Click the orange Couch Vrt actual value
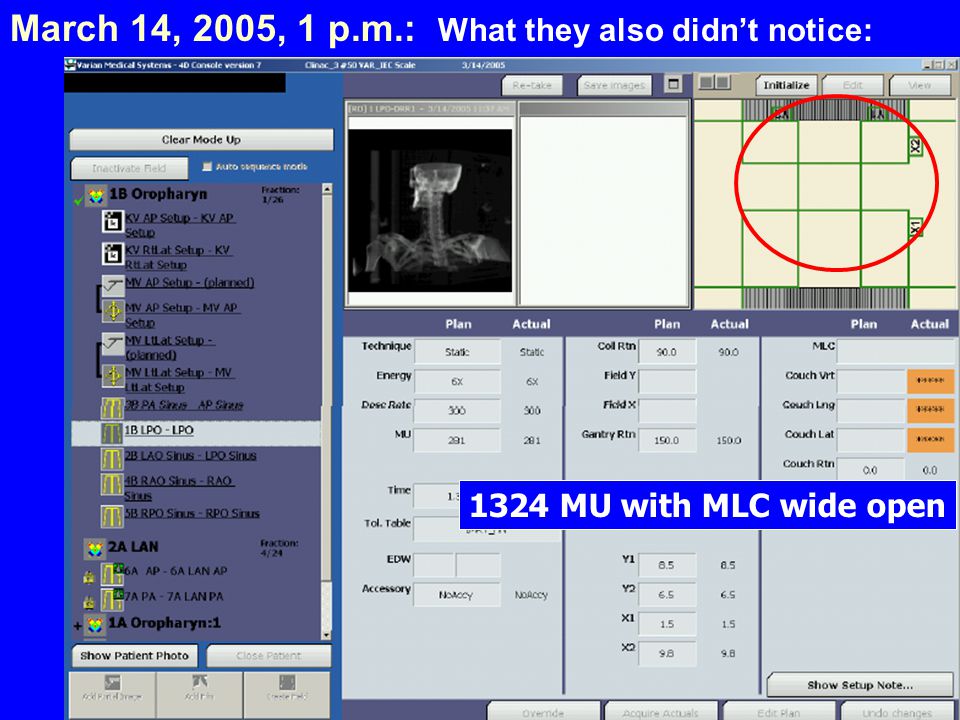The image size is (960, 720). click(930, 381)
